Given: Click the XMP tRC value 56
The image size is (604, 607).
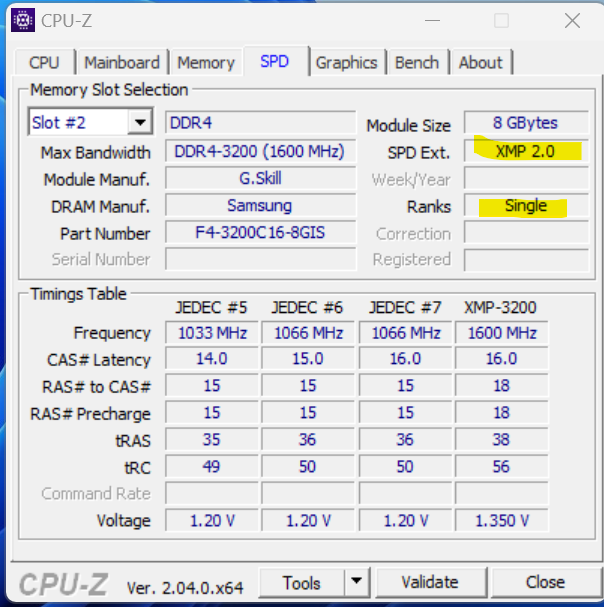Looking at the screenshot, I should coord(502,466).
